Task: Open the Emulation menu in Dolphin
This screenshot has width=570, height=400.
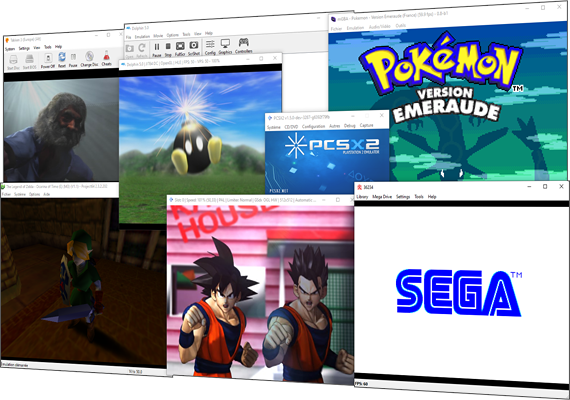Action: 142,37
